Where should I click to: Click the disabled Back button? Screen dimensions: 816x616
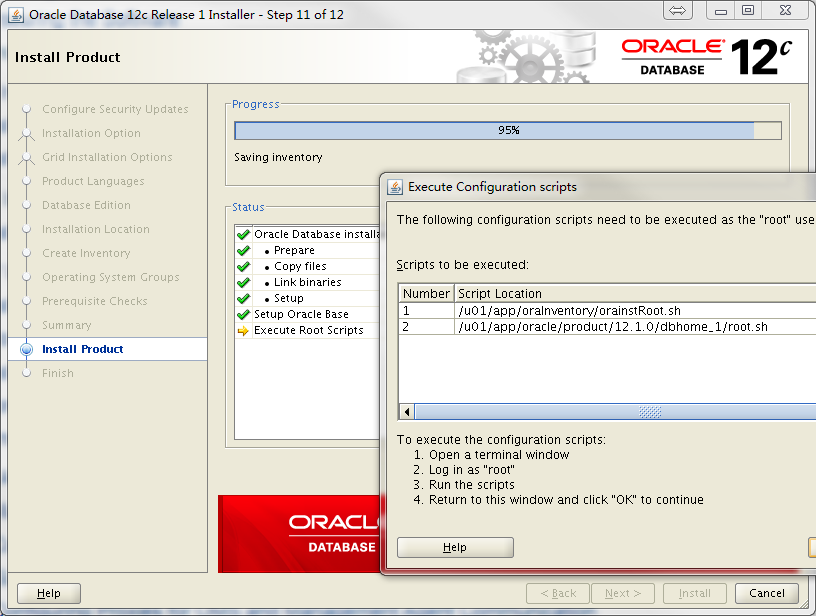click(x=558, y=593)
